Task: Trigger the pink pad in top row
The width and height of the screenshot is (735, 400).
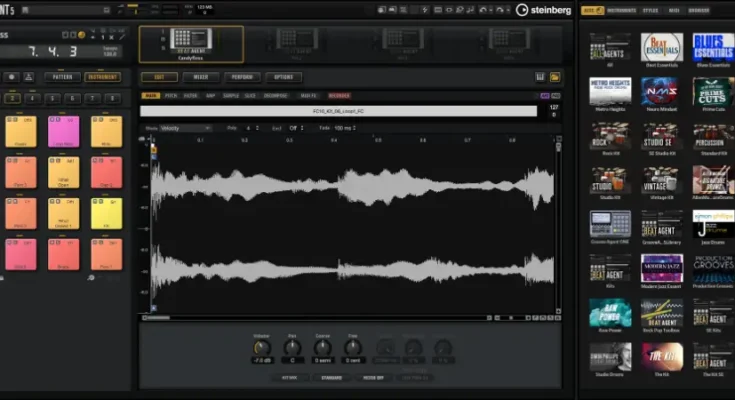Action: (63, 131)
